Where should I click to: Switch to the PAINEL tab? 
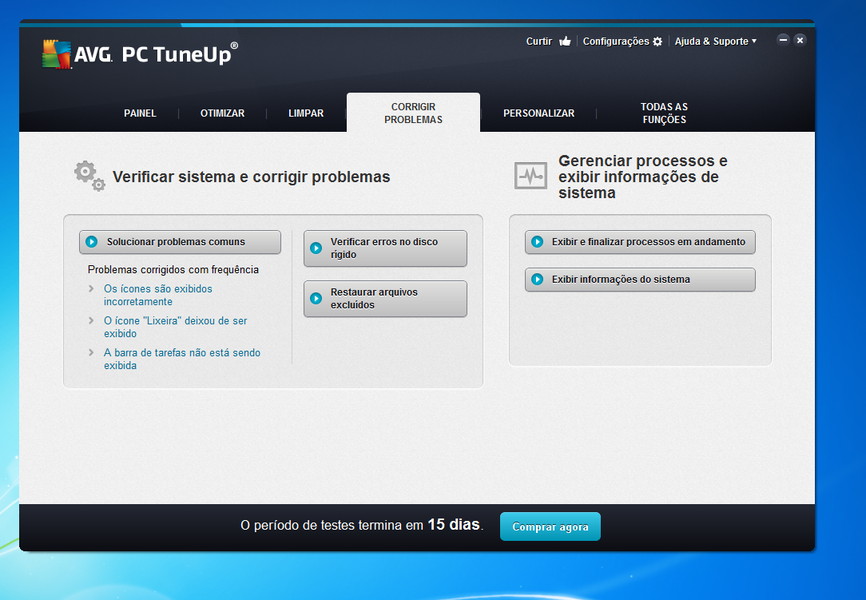(140, 113)
